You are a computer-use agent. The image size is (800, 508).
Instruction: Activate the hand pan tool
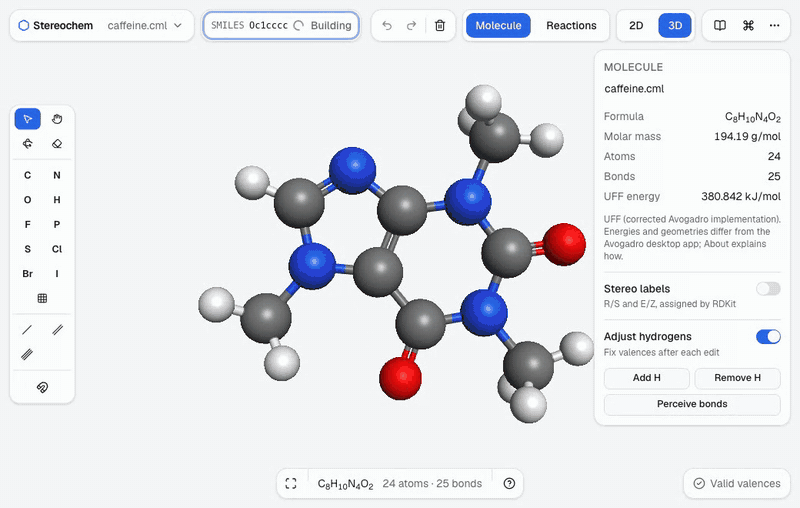57,119
